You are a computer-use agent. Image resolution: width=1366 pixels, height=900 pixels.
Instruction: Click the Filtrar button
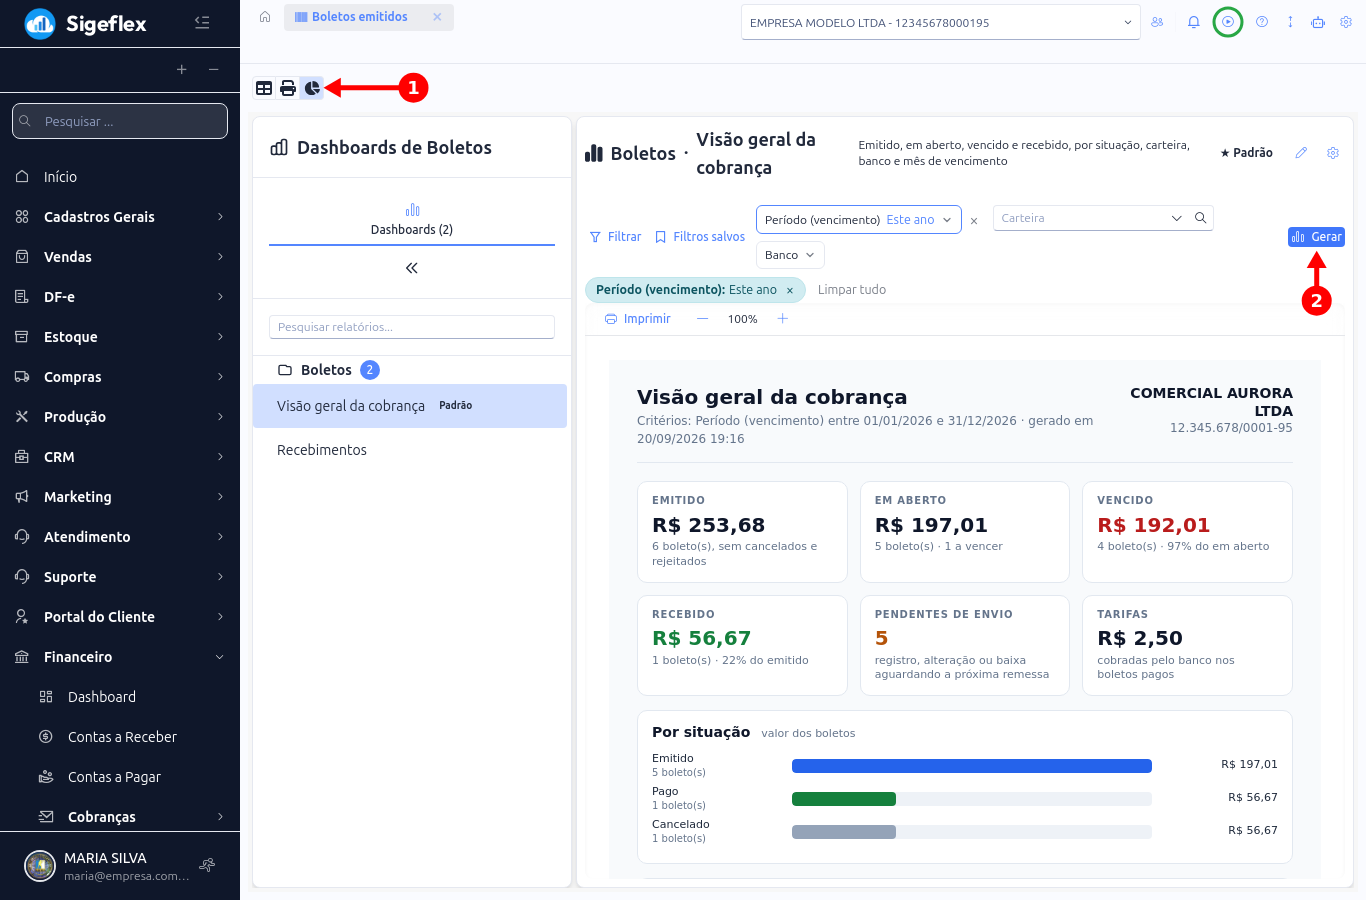[x=615, y=237]
